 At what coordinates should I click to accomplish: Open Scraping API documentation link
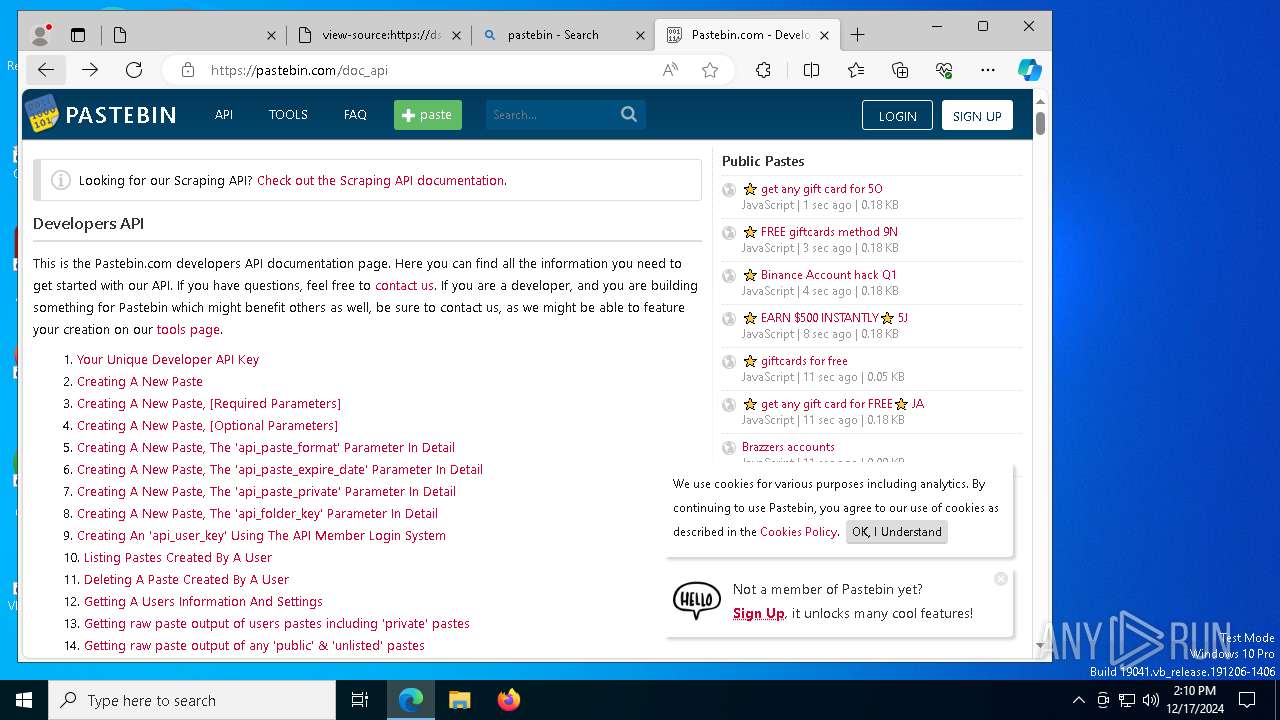pos(380,181)
